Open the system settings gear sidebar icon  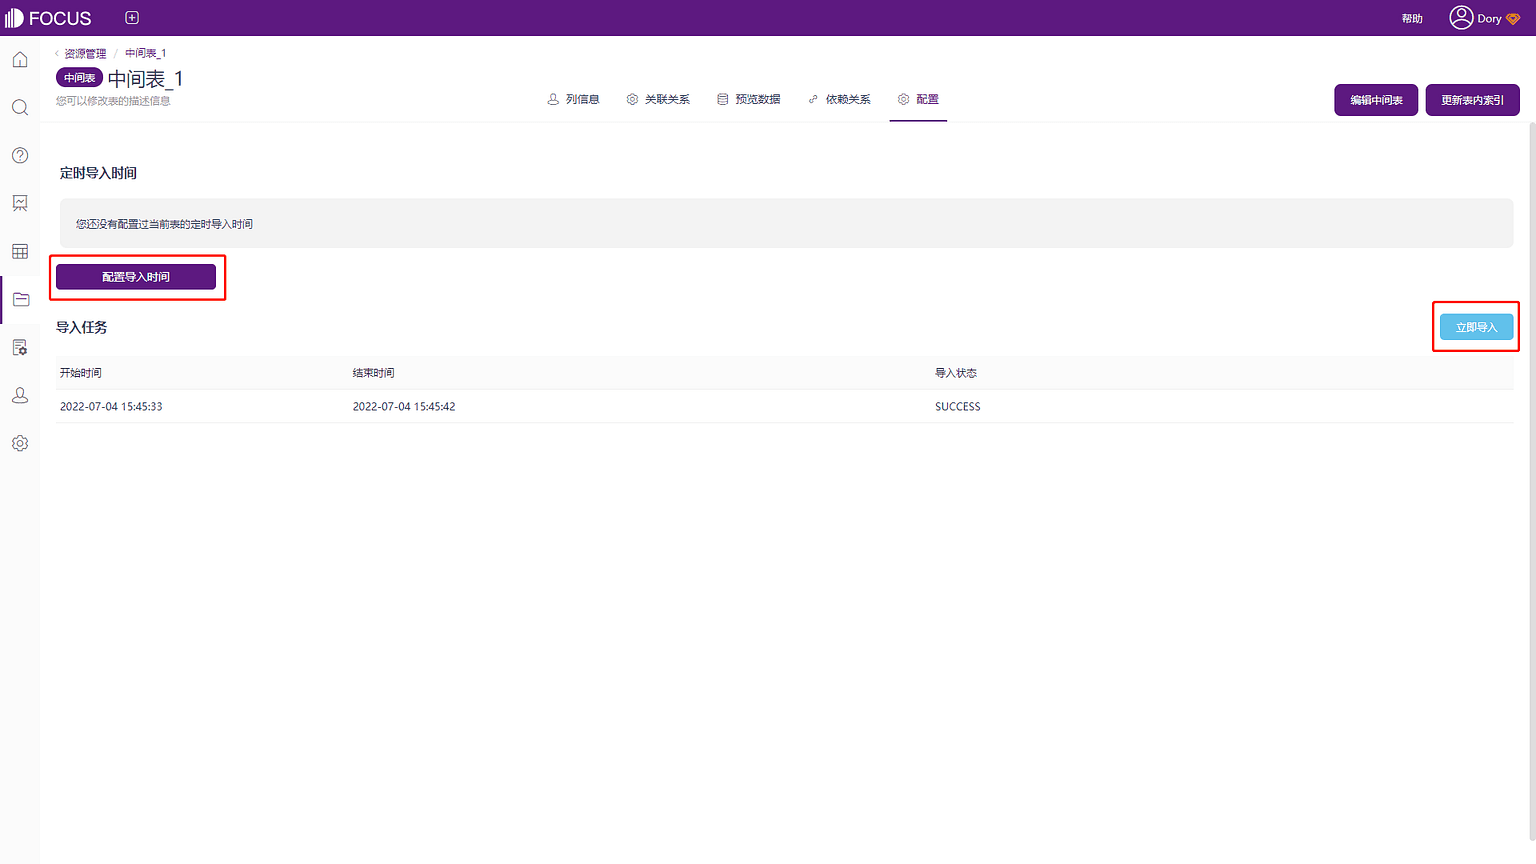(x=20, y=443)
